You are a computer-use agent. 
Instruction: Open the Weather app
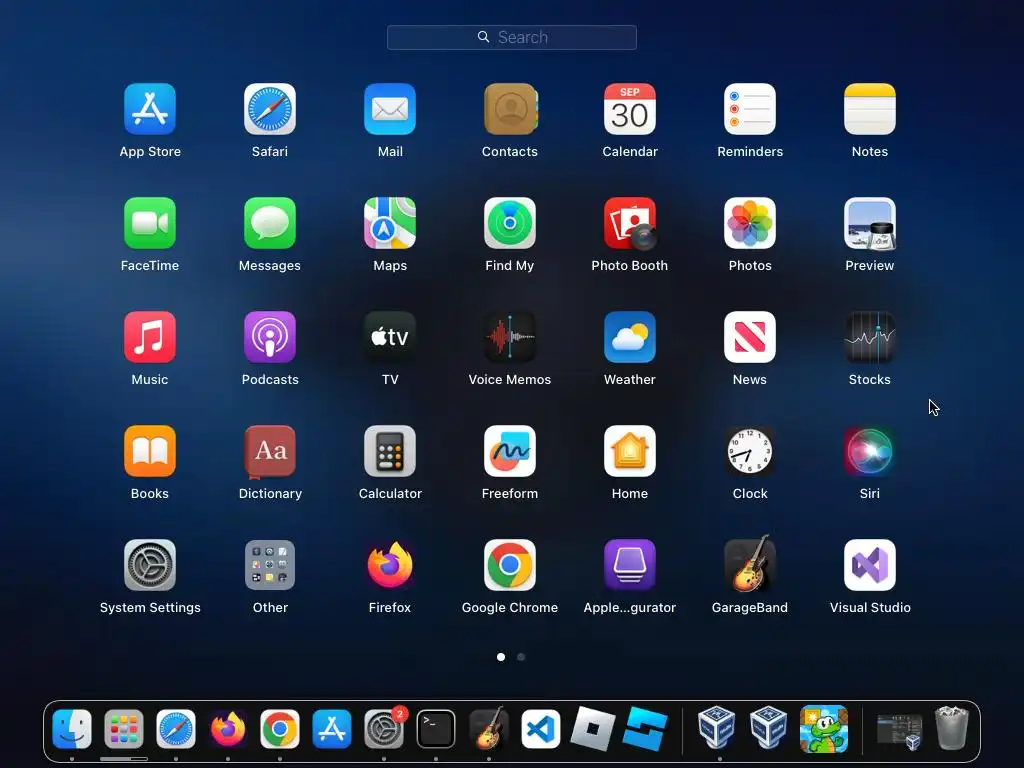point(630,337)
